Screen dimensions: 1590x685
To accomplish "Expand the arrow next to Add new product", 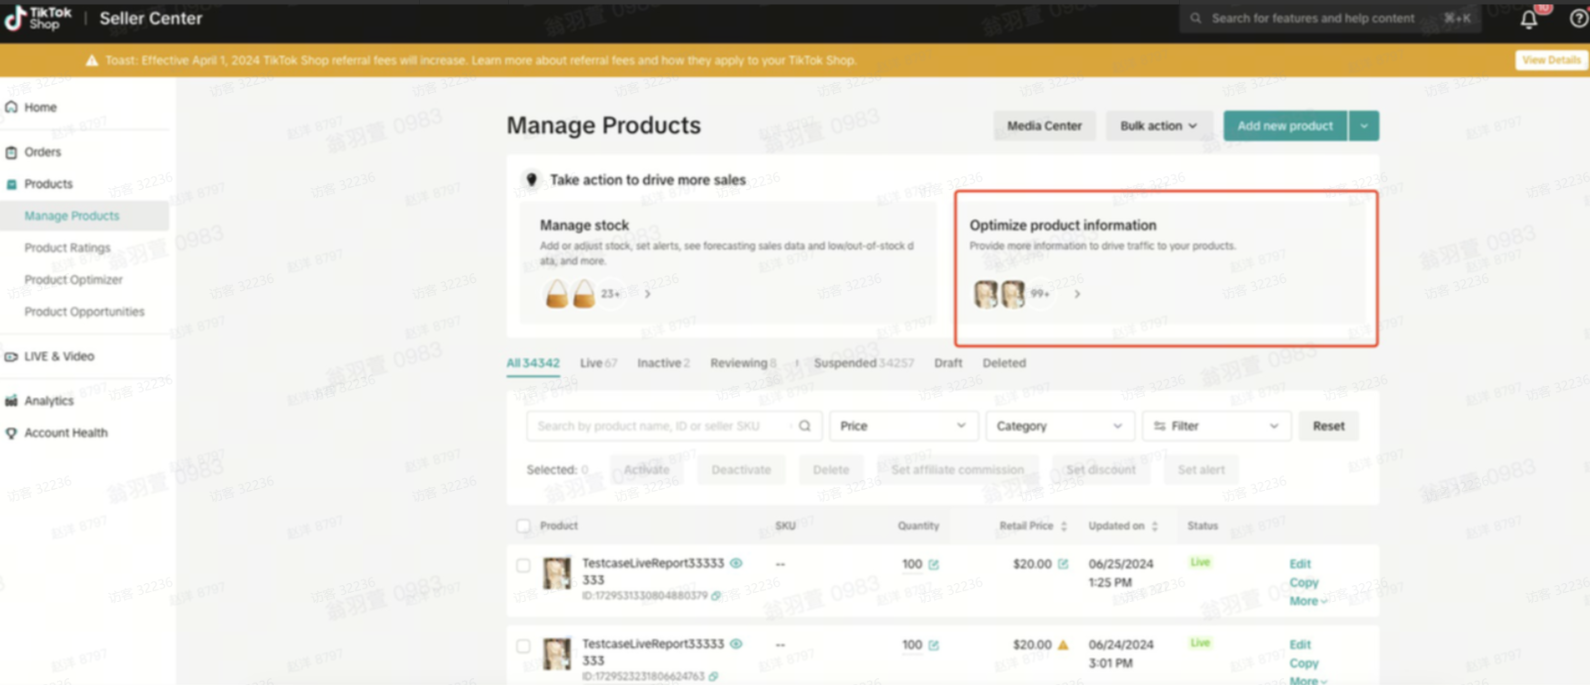I will click(x=1364, y=126).
